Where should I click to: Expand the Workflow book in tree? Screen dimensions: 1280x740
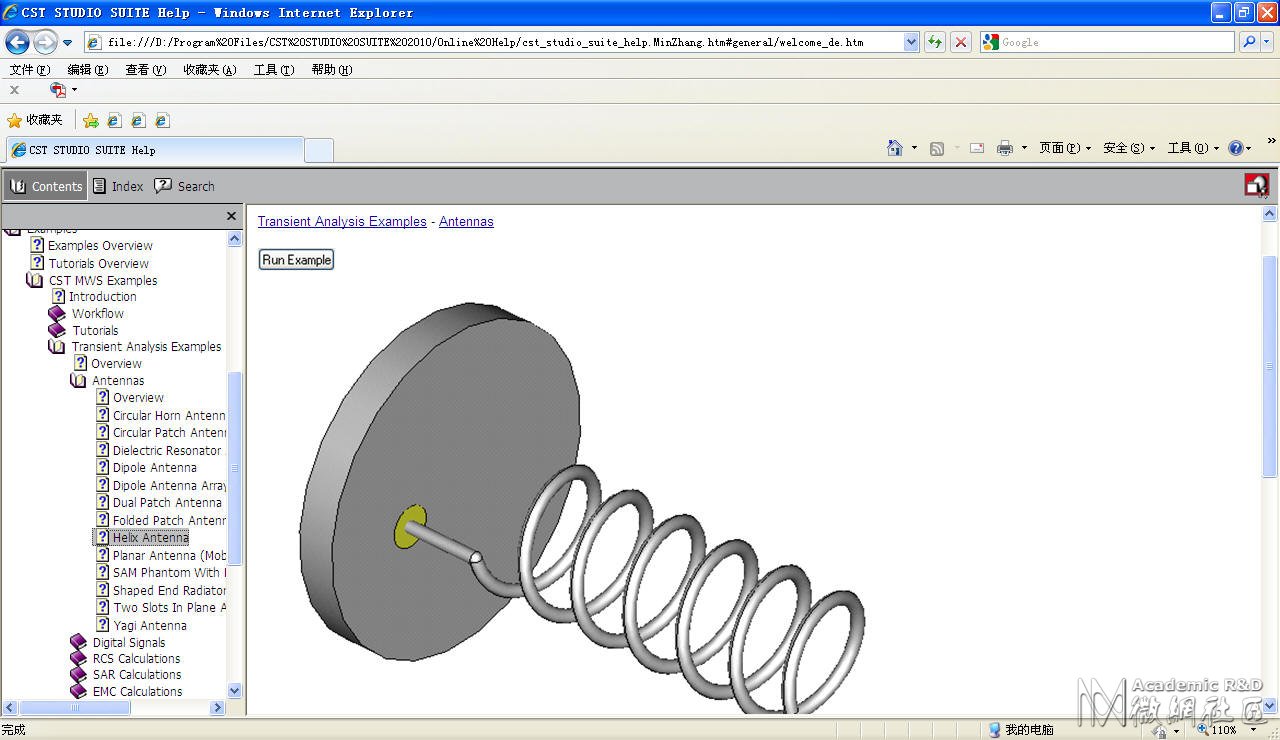click(57, 314)
